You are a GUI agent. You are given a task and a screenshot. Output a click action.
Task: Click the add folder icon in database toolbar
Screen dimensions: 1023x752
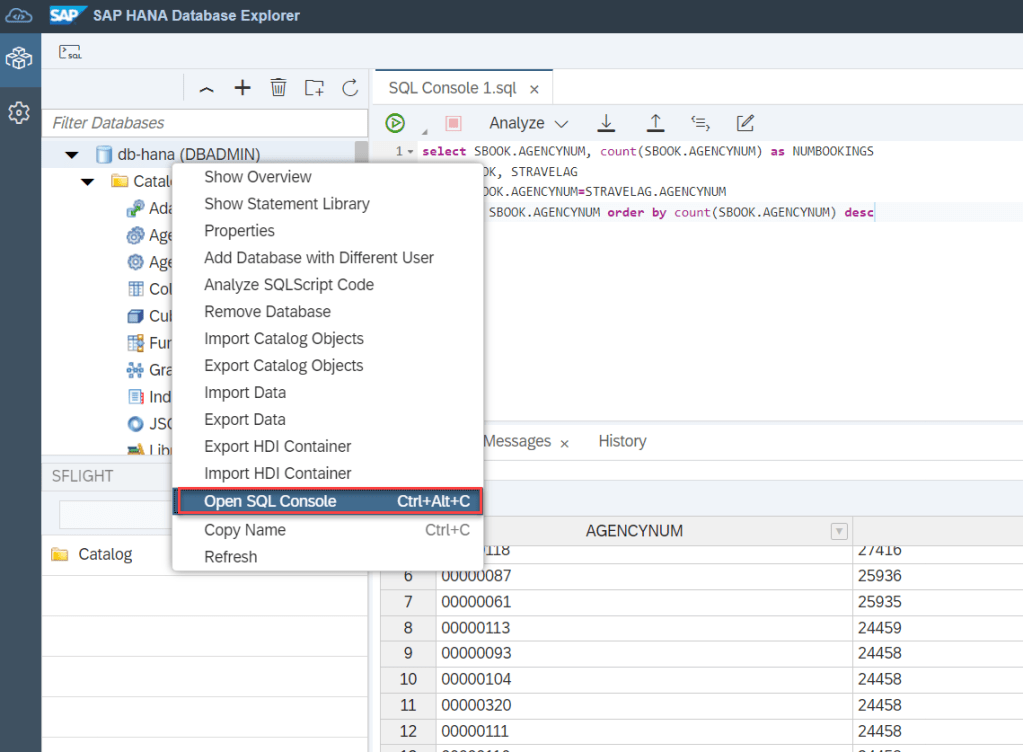[314, 88]
